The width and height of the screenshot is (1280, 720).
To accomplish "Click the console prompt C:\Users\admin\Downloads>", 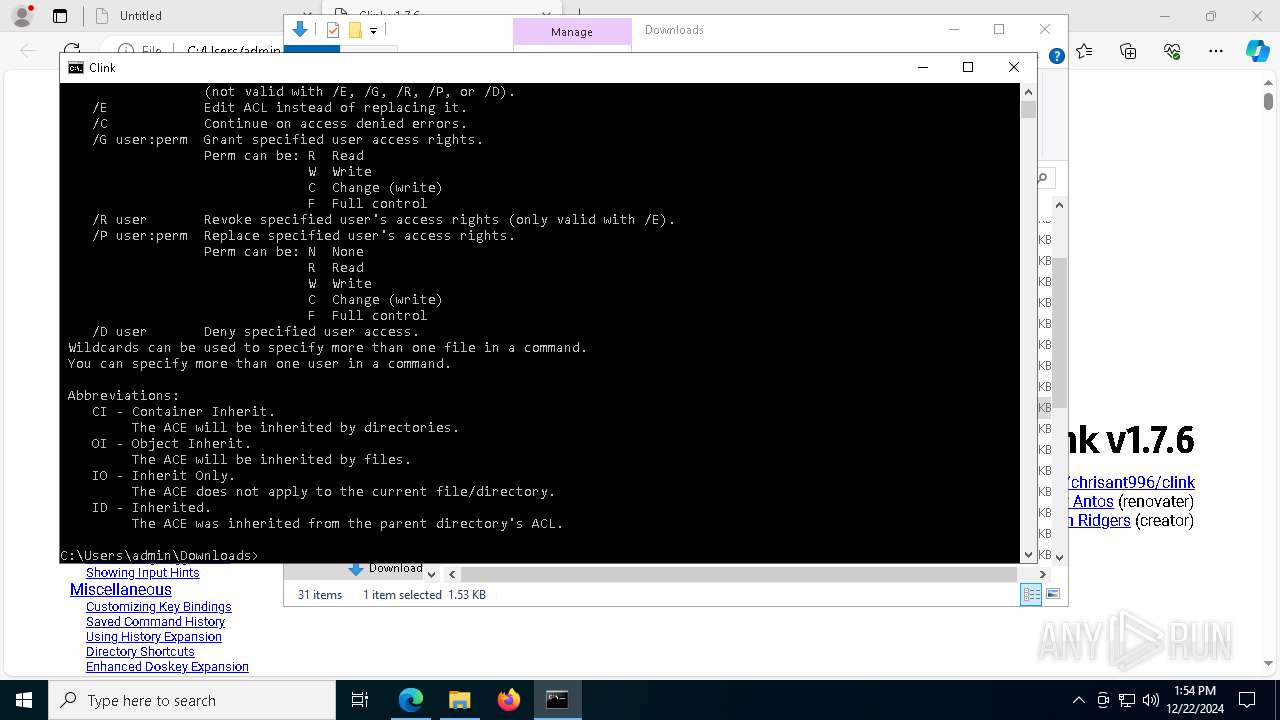I will [x=159, y=555].
